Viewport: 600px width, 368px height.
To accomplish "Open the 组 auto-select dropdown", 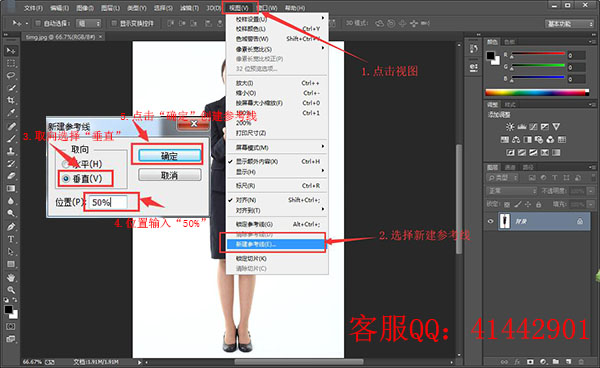I will pyautogui.click(x=88, y=23).
